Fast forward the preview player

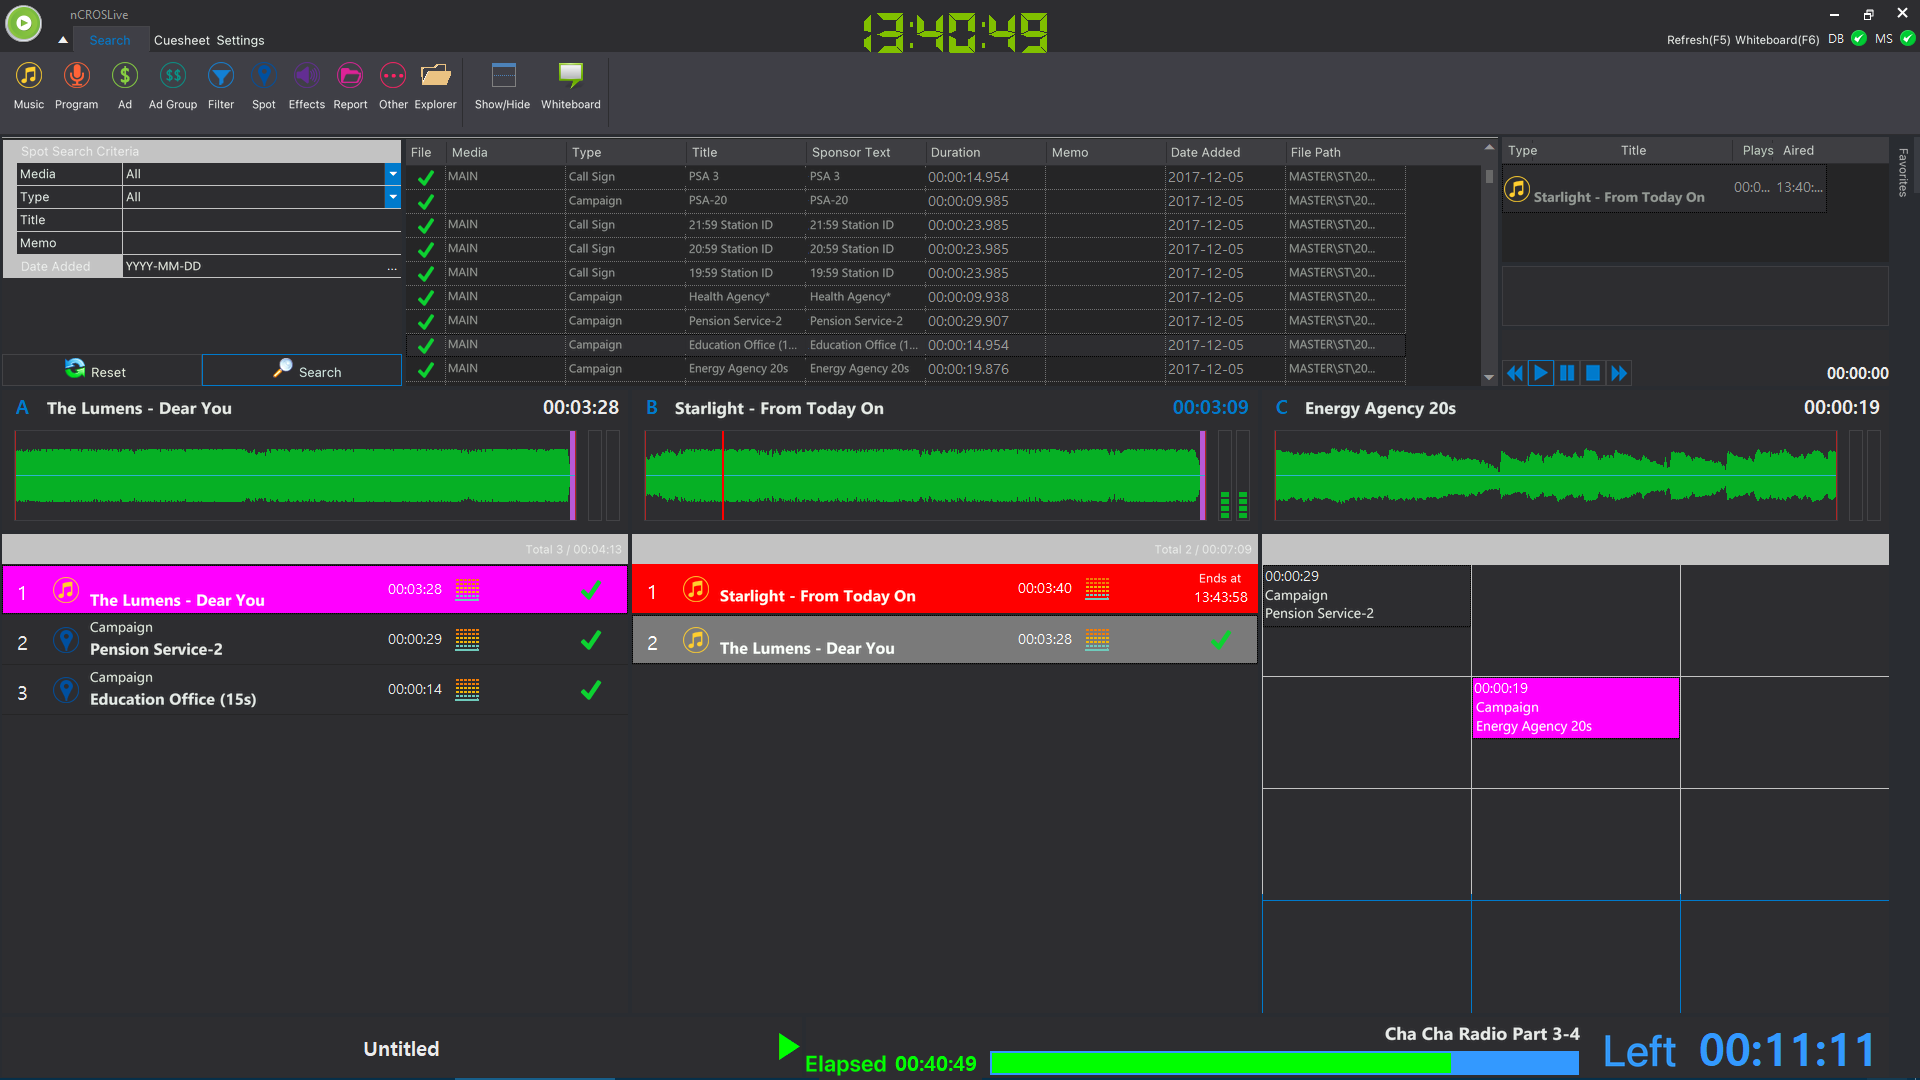pyautogui.click(x=1619, y=373)
